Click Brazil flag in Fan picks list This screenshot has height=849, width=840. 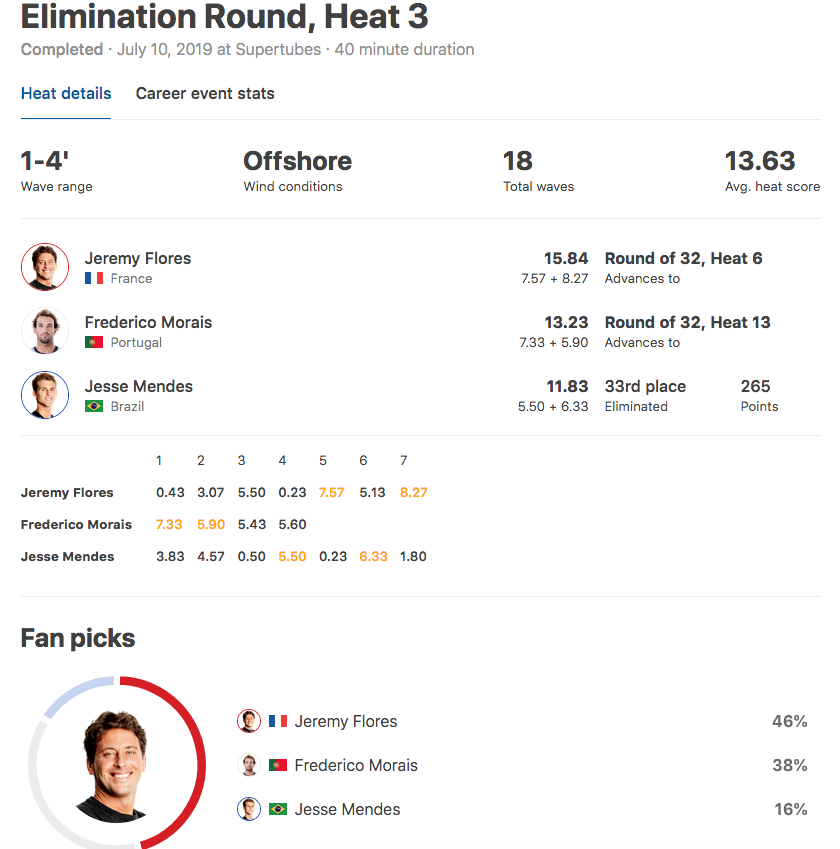(278, 809)
